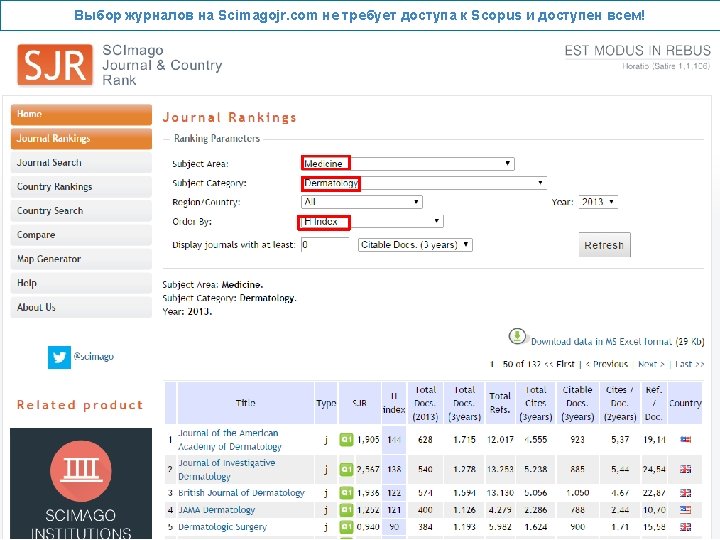The image size is (720, 540).
Task: Click the SJR column header
Action: coord(360,403)
